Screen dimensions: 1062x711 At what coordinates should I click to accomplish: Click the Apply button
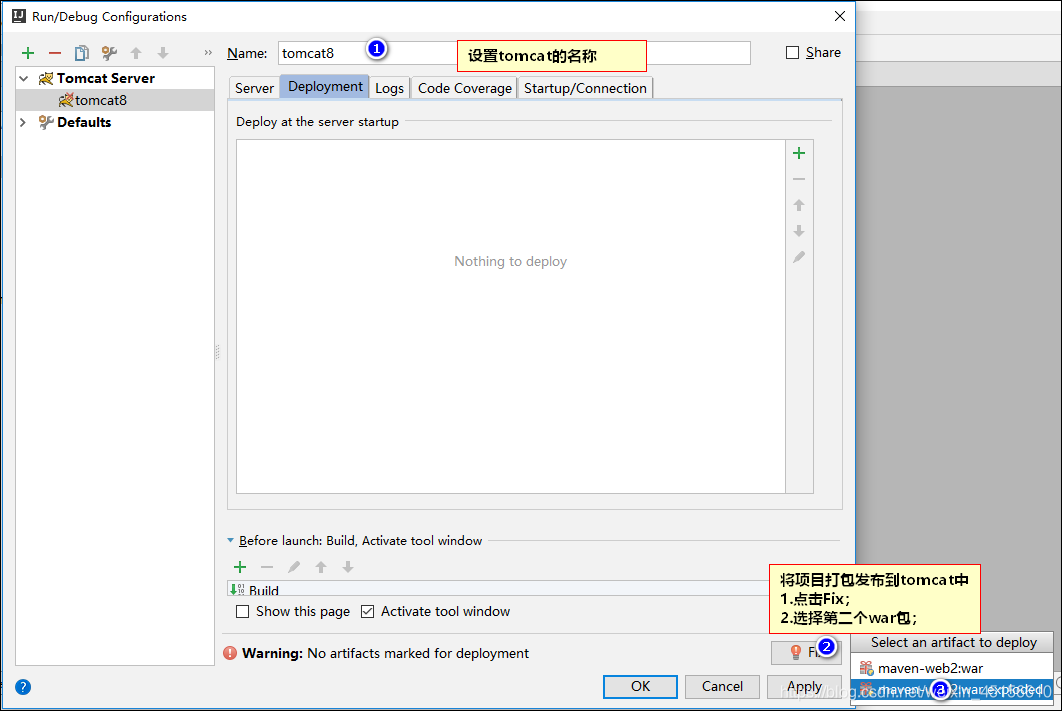tap(804, 687)
